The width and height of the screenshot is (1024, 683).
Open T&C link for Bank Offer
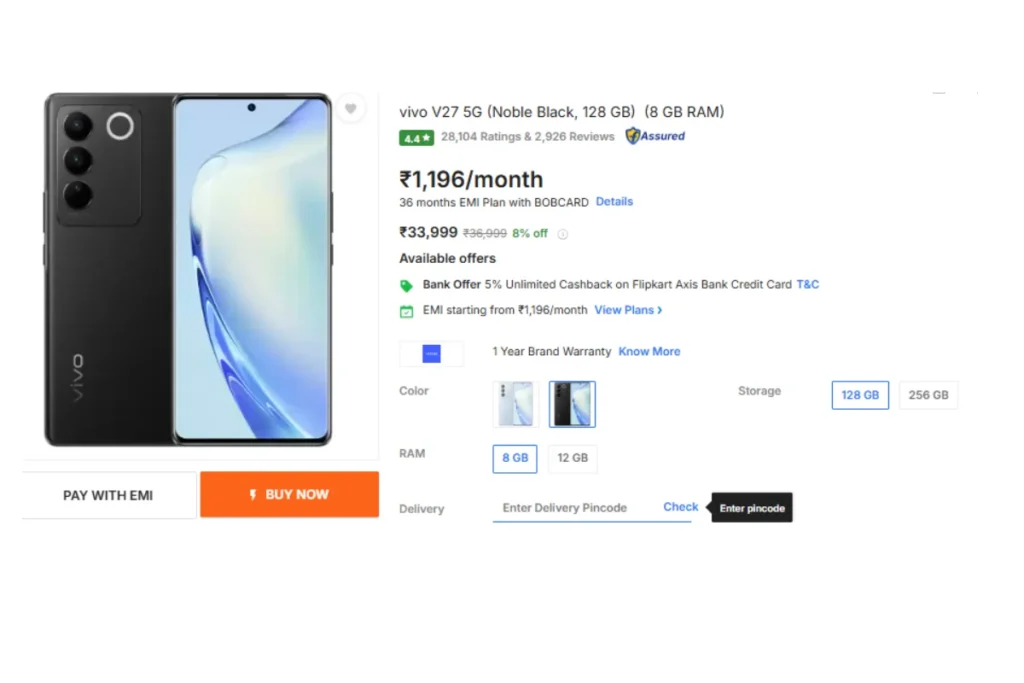tap(807, 285)
